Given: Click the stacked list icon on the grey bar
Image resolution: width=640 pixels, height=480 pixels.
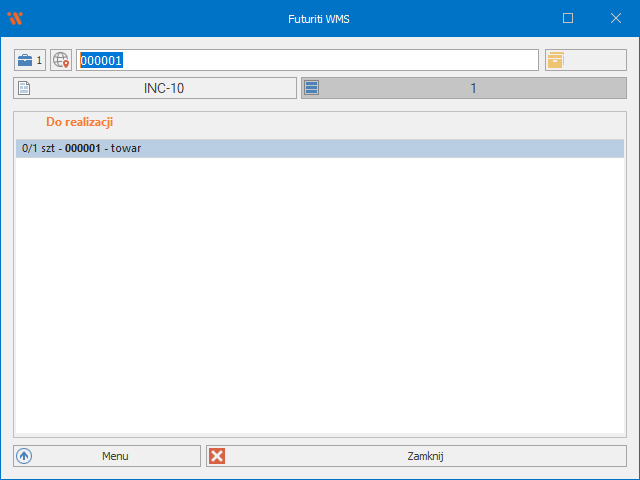Looking at the screenshot, I should (x=311, y=88).
